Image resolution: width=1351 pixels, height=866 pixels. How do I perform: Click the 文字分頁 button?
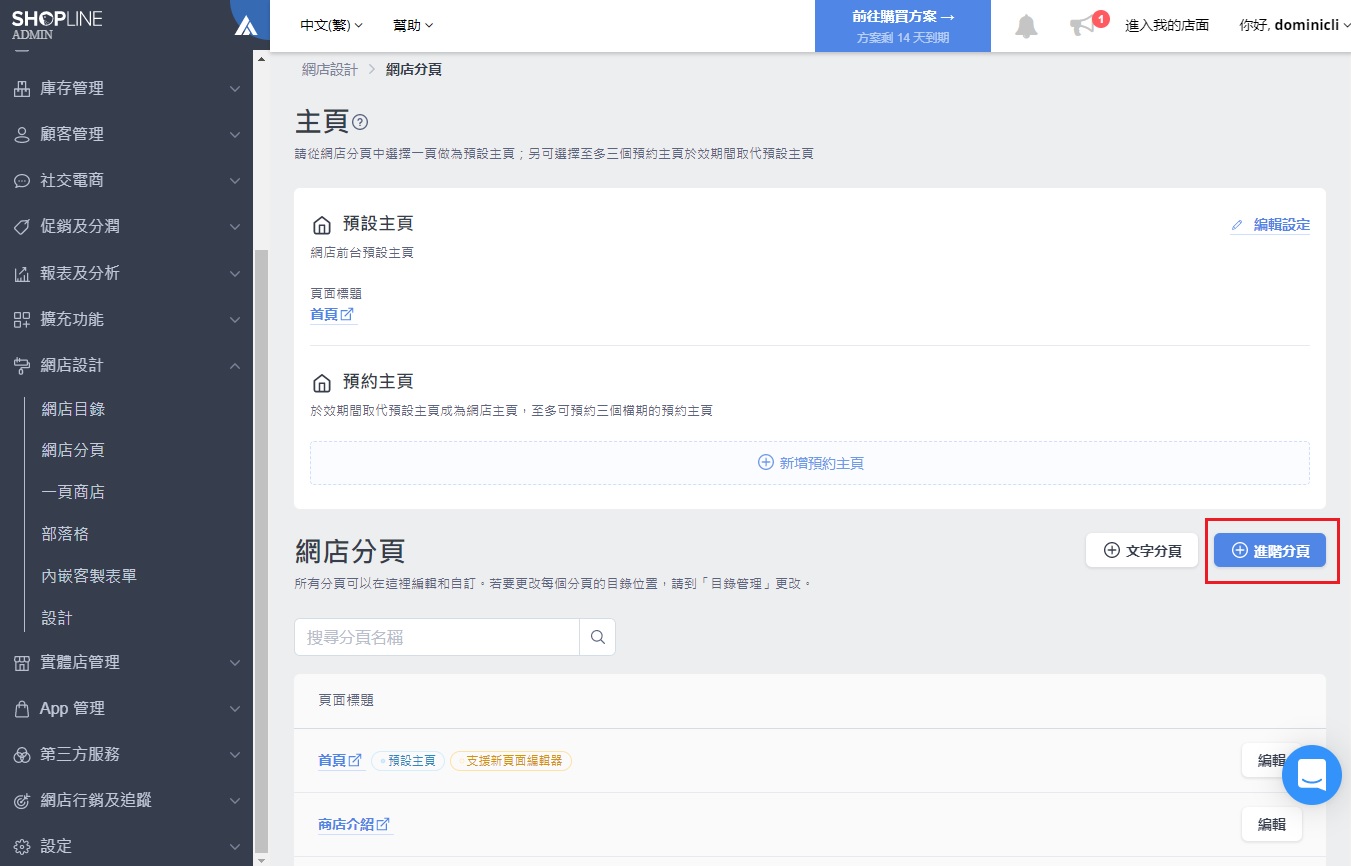click(x=1142, y=550)
